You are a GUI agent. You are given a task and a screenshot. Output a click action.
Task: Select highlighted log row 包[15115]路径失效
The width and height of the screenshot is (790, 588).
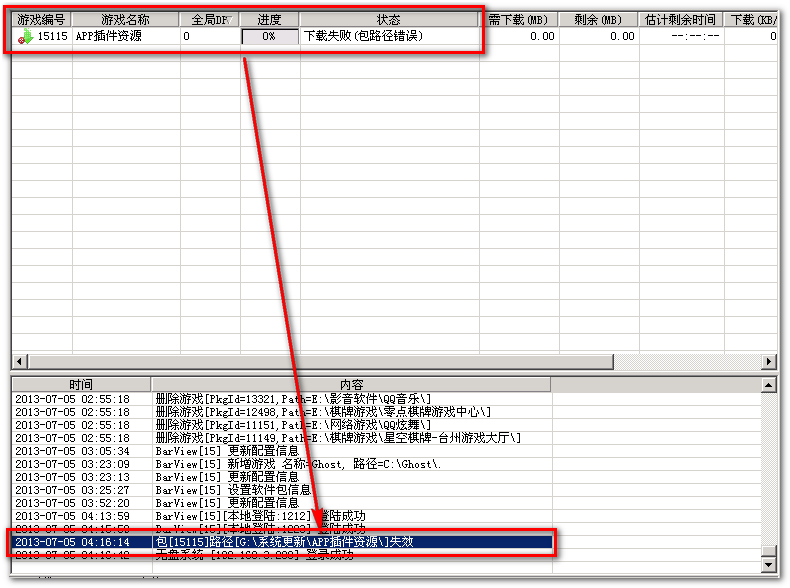pos(282,542)
